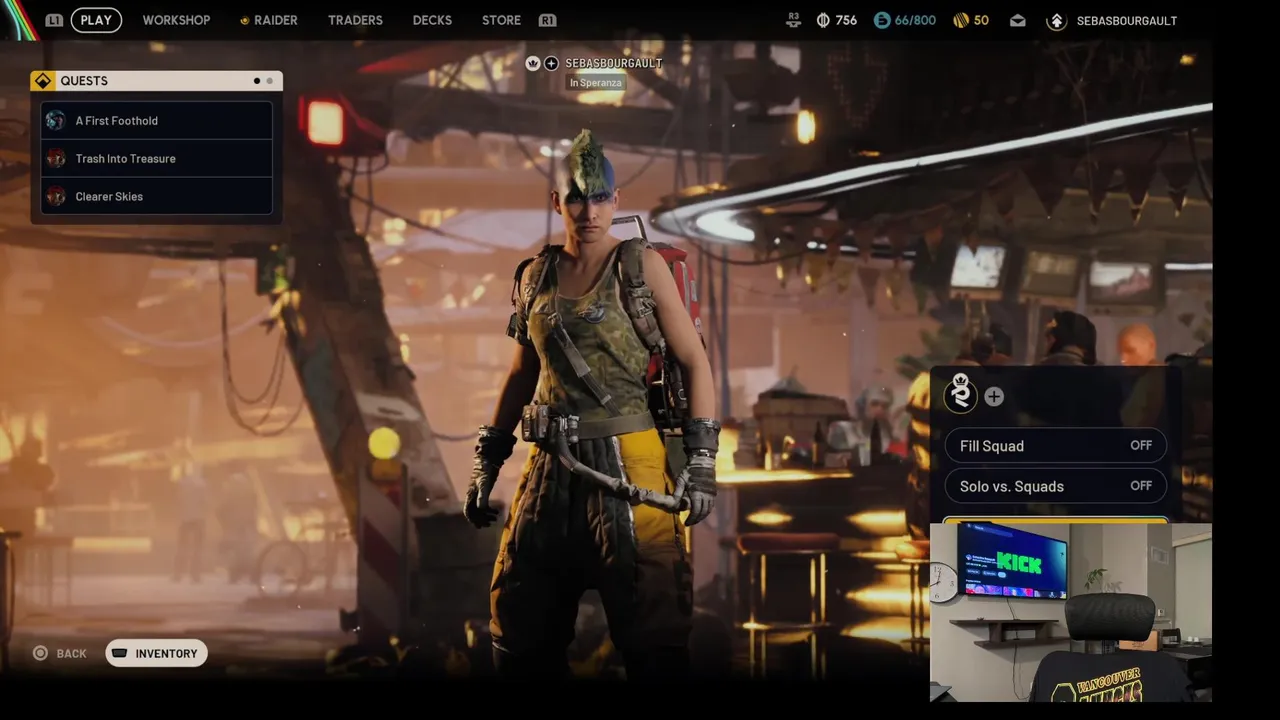
Task: Click the gold striped currency icon beside 50
Action: click(x=960, y=20)
